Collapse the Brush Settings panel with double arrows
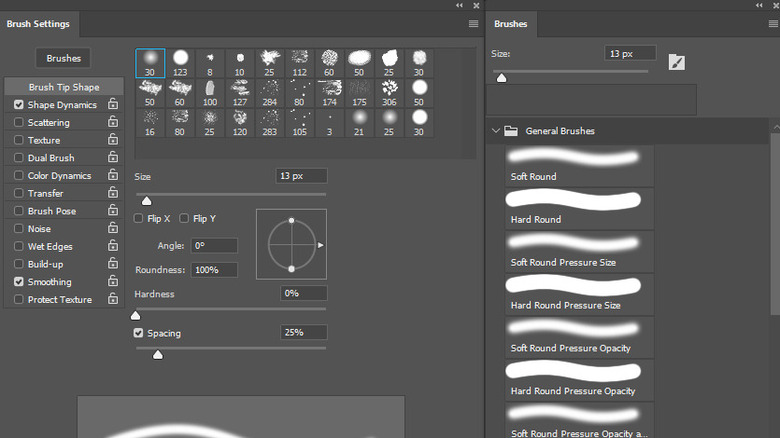 pyautogui.click(x=460, y=5)
